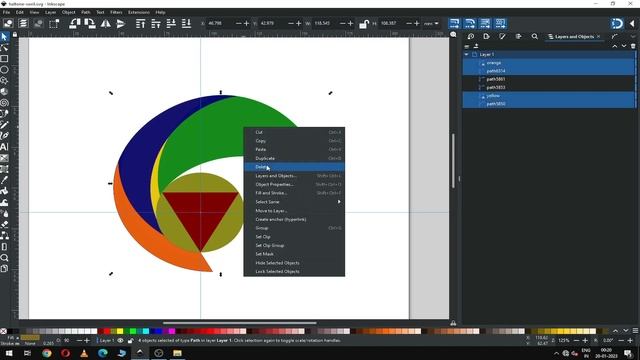Open units dropdown mm
The width and height of the screenshot is (640, 360).
tap(431, 24)
